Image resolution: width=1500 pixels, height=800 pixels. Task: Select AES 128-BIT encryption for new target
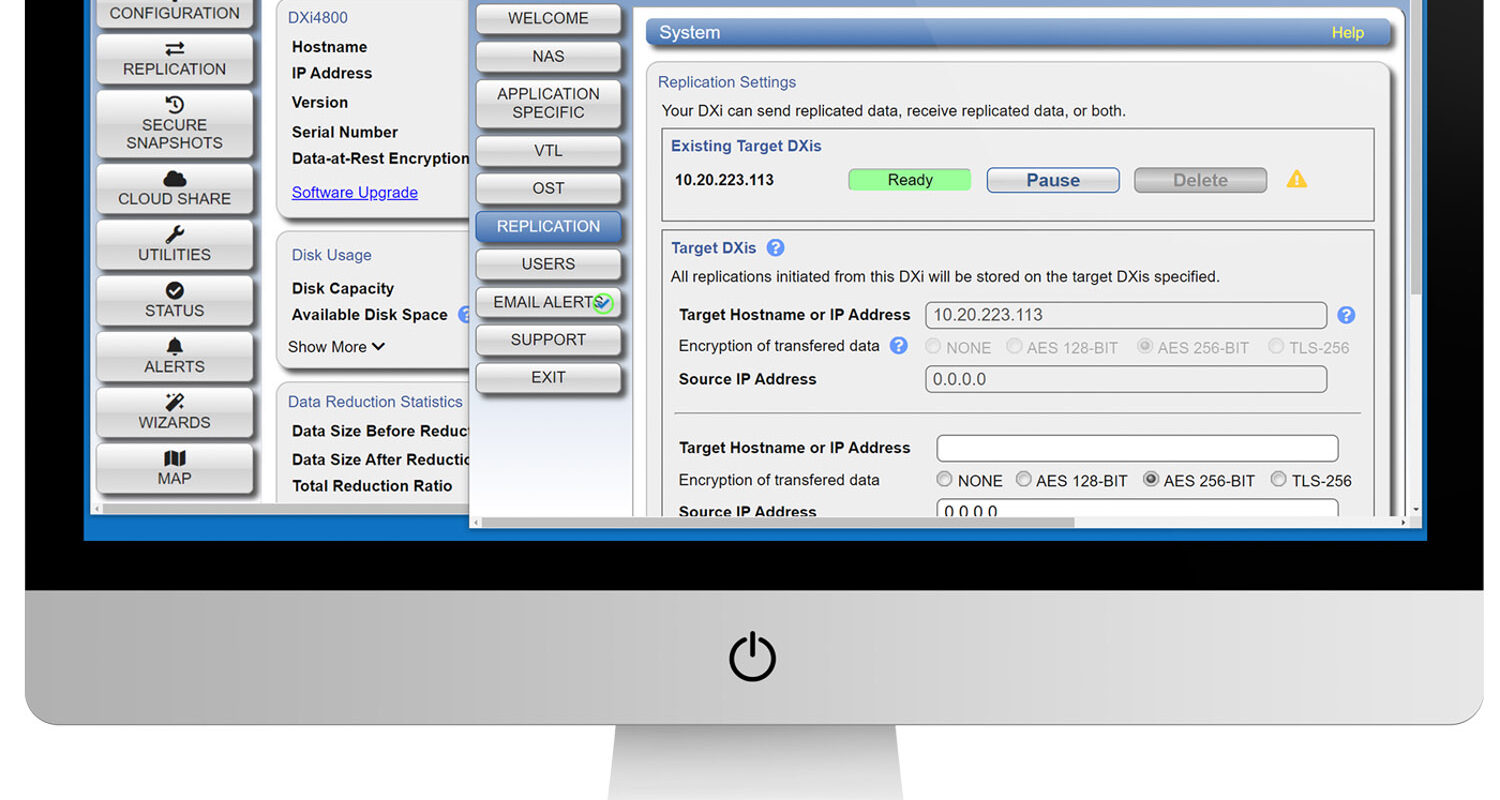pyautogui.click(x=1023, y=480)
